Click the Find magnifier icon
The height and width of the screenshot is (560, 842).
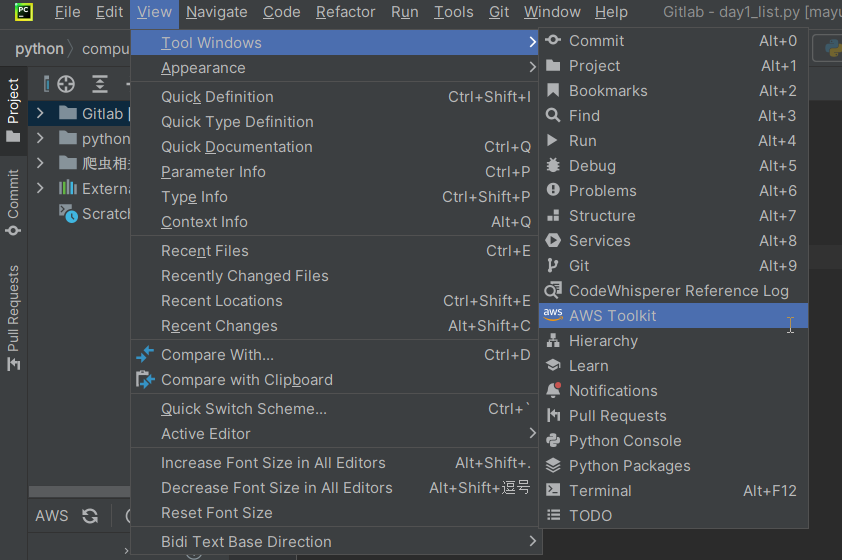[553, 115]
